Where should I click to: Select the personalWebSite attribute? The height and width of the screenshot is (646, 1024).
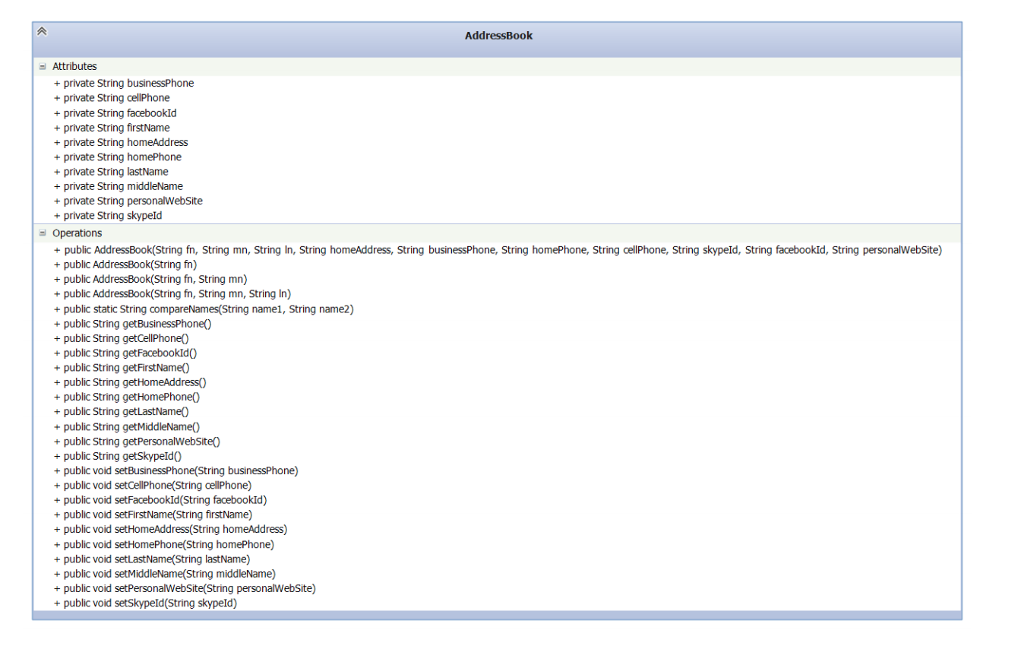click(x=128, y=200)
